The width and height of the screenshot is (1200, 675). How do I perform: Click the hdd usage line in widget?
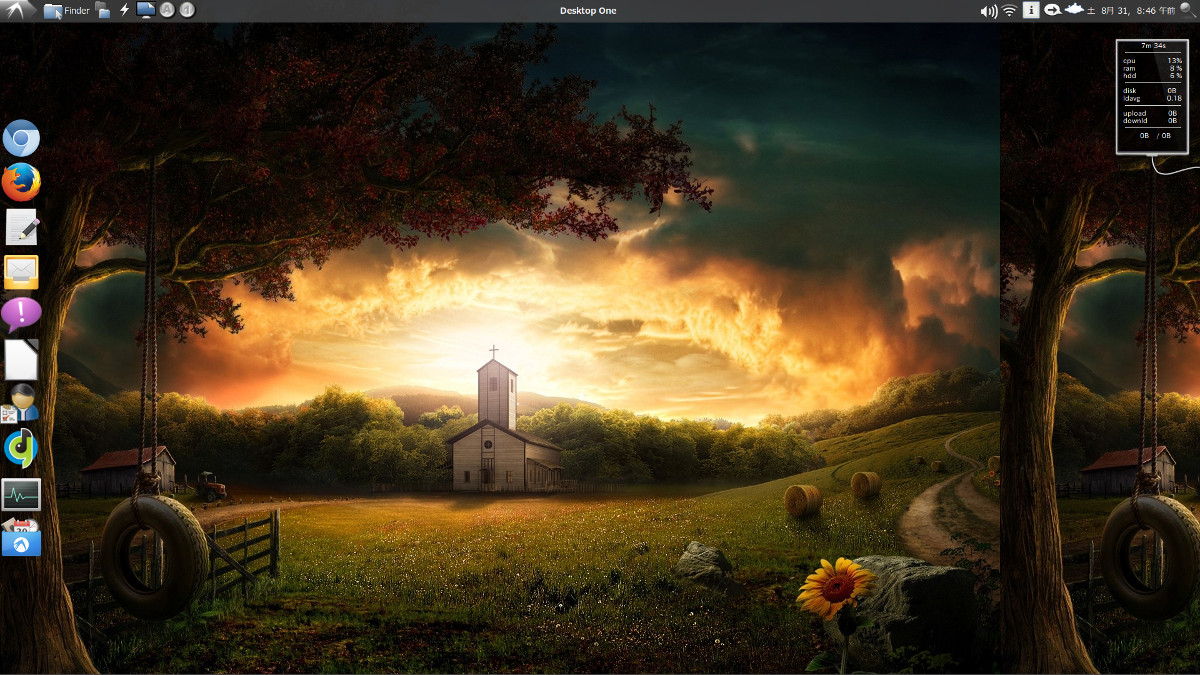point(1152,75)
